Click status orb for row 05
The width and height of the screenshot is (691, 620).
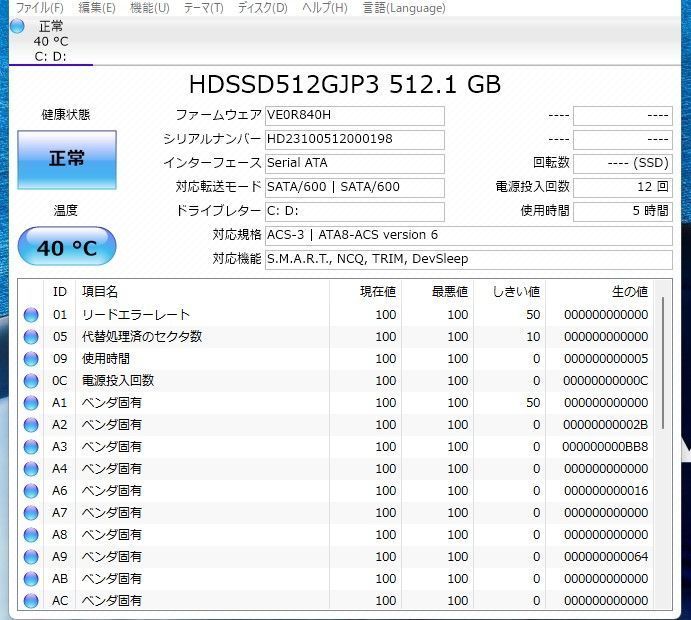[31, 337]
